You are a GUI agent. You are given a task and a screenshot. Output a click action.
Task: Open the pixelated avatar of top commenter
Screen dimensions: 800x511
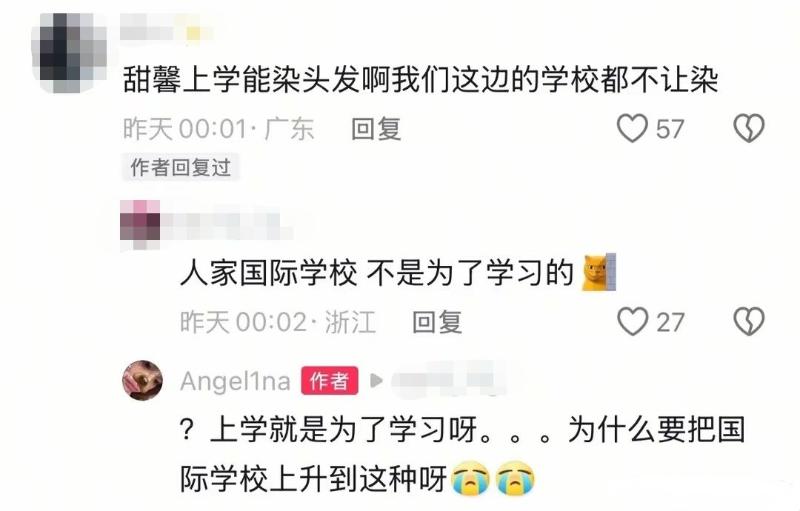(70, 53)
